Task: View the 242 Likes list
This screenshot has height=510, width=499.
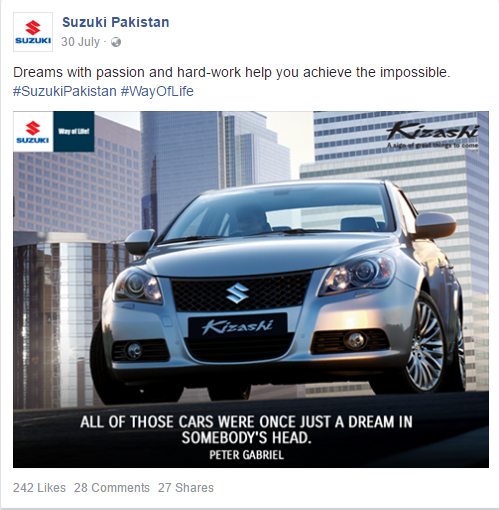Action: 39,488
